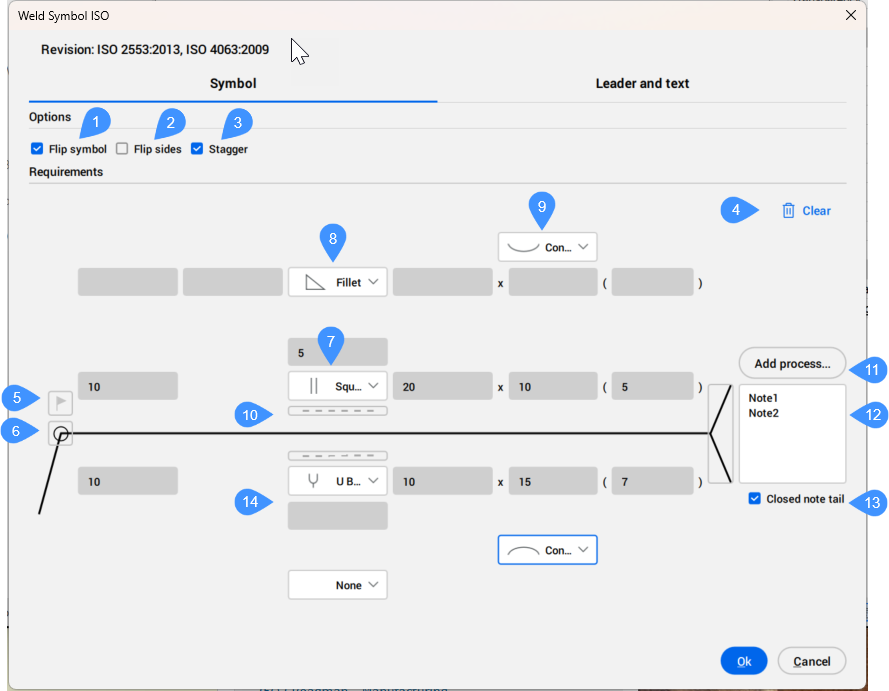Close the Weld Symbol ISO dialog

(851, 16)
